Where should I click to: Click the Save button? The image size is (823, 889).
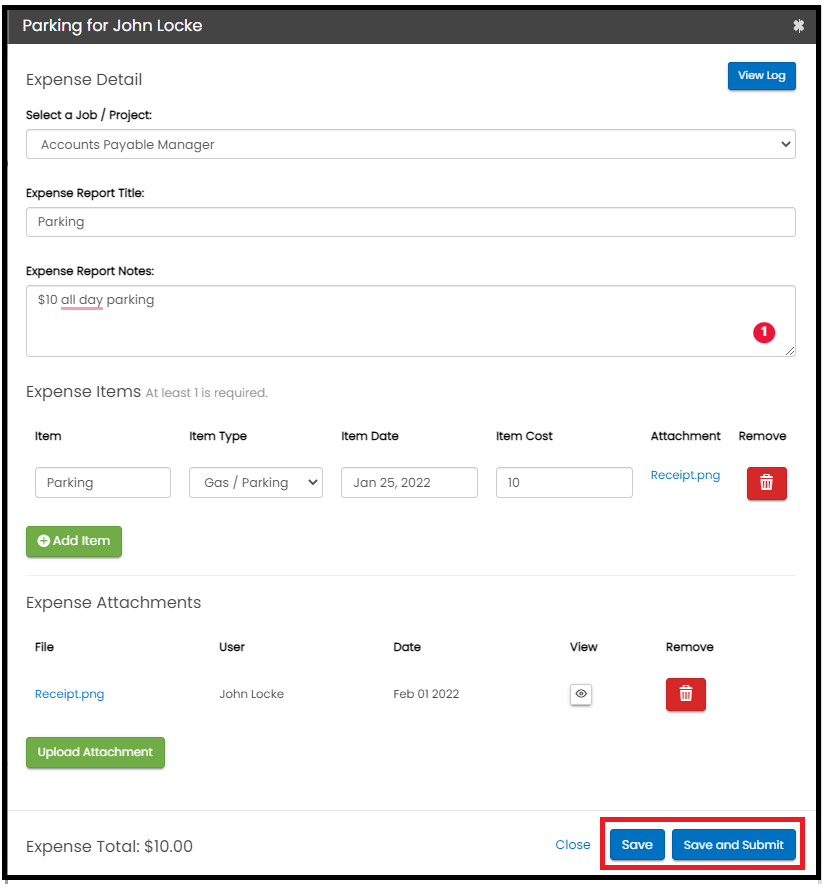click(637, 845)
